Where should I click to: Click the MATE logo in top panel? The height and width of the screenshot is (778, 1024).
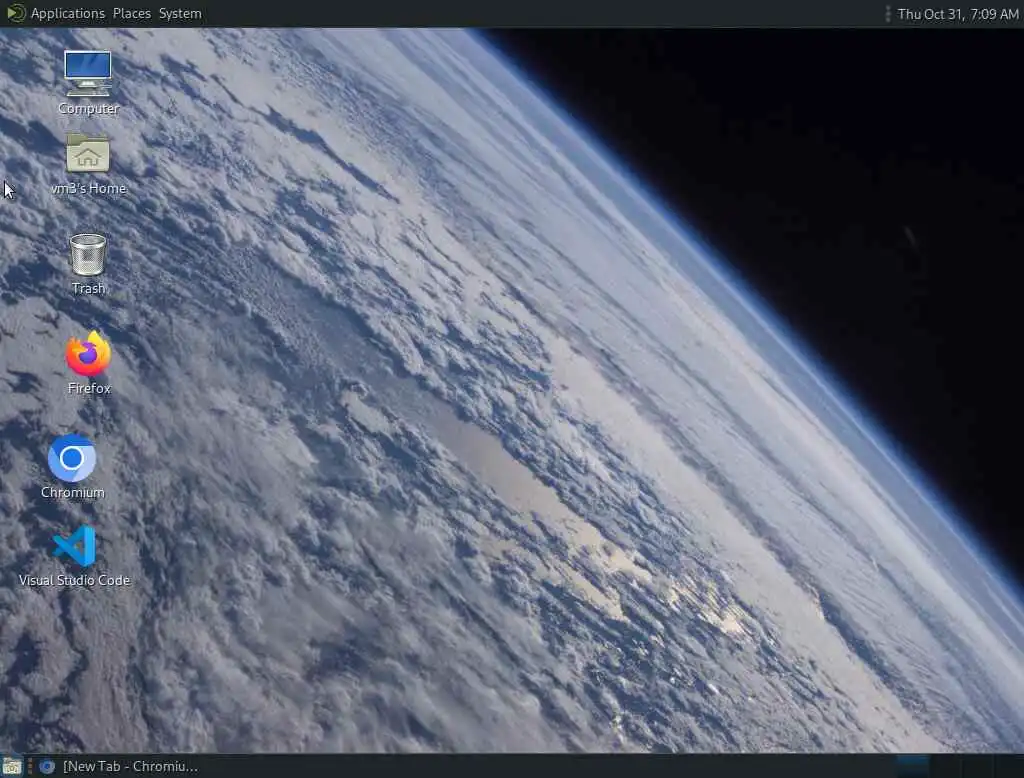pyautogui.click(x=15, y=13)
